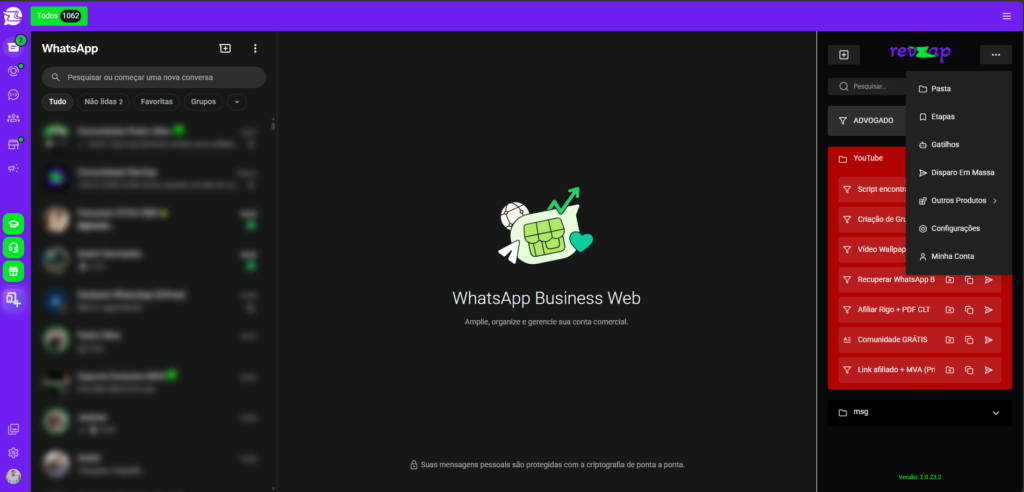The height and width of the screenshot is (492, 1024).
Task: Open the settings gear in left sidebar
Action: pyautogui.click(x=14, y=453)
